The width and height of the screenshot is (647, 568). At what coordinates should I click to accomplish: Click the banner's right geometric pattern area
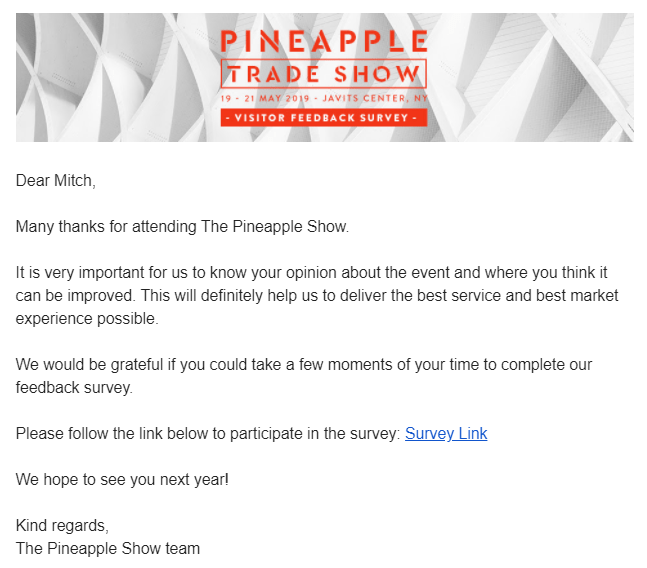point(531,78)
